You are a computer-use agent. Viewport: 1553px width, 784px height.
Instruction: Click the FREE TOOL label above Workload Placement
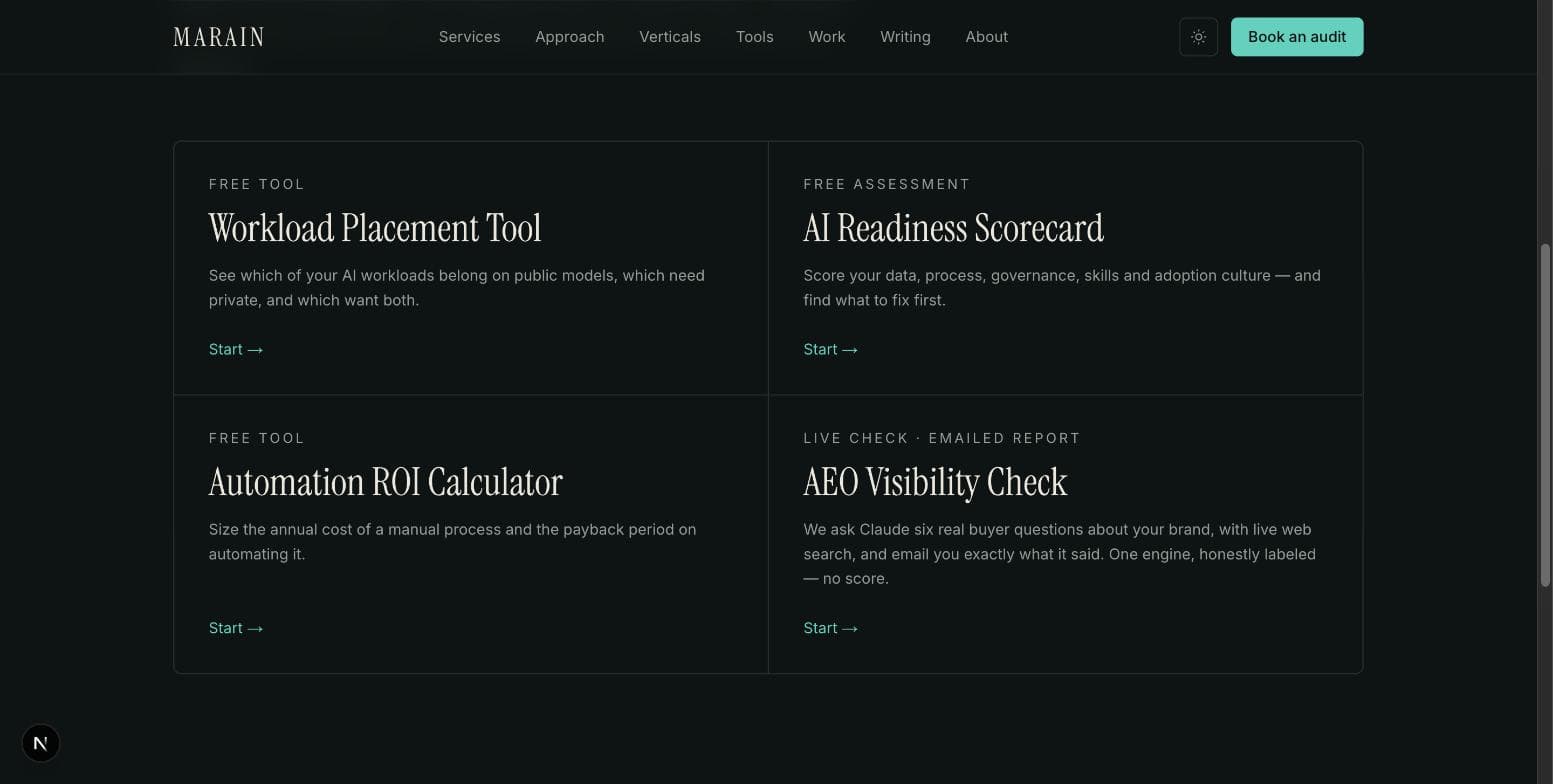[x=257, y=184]
